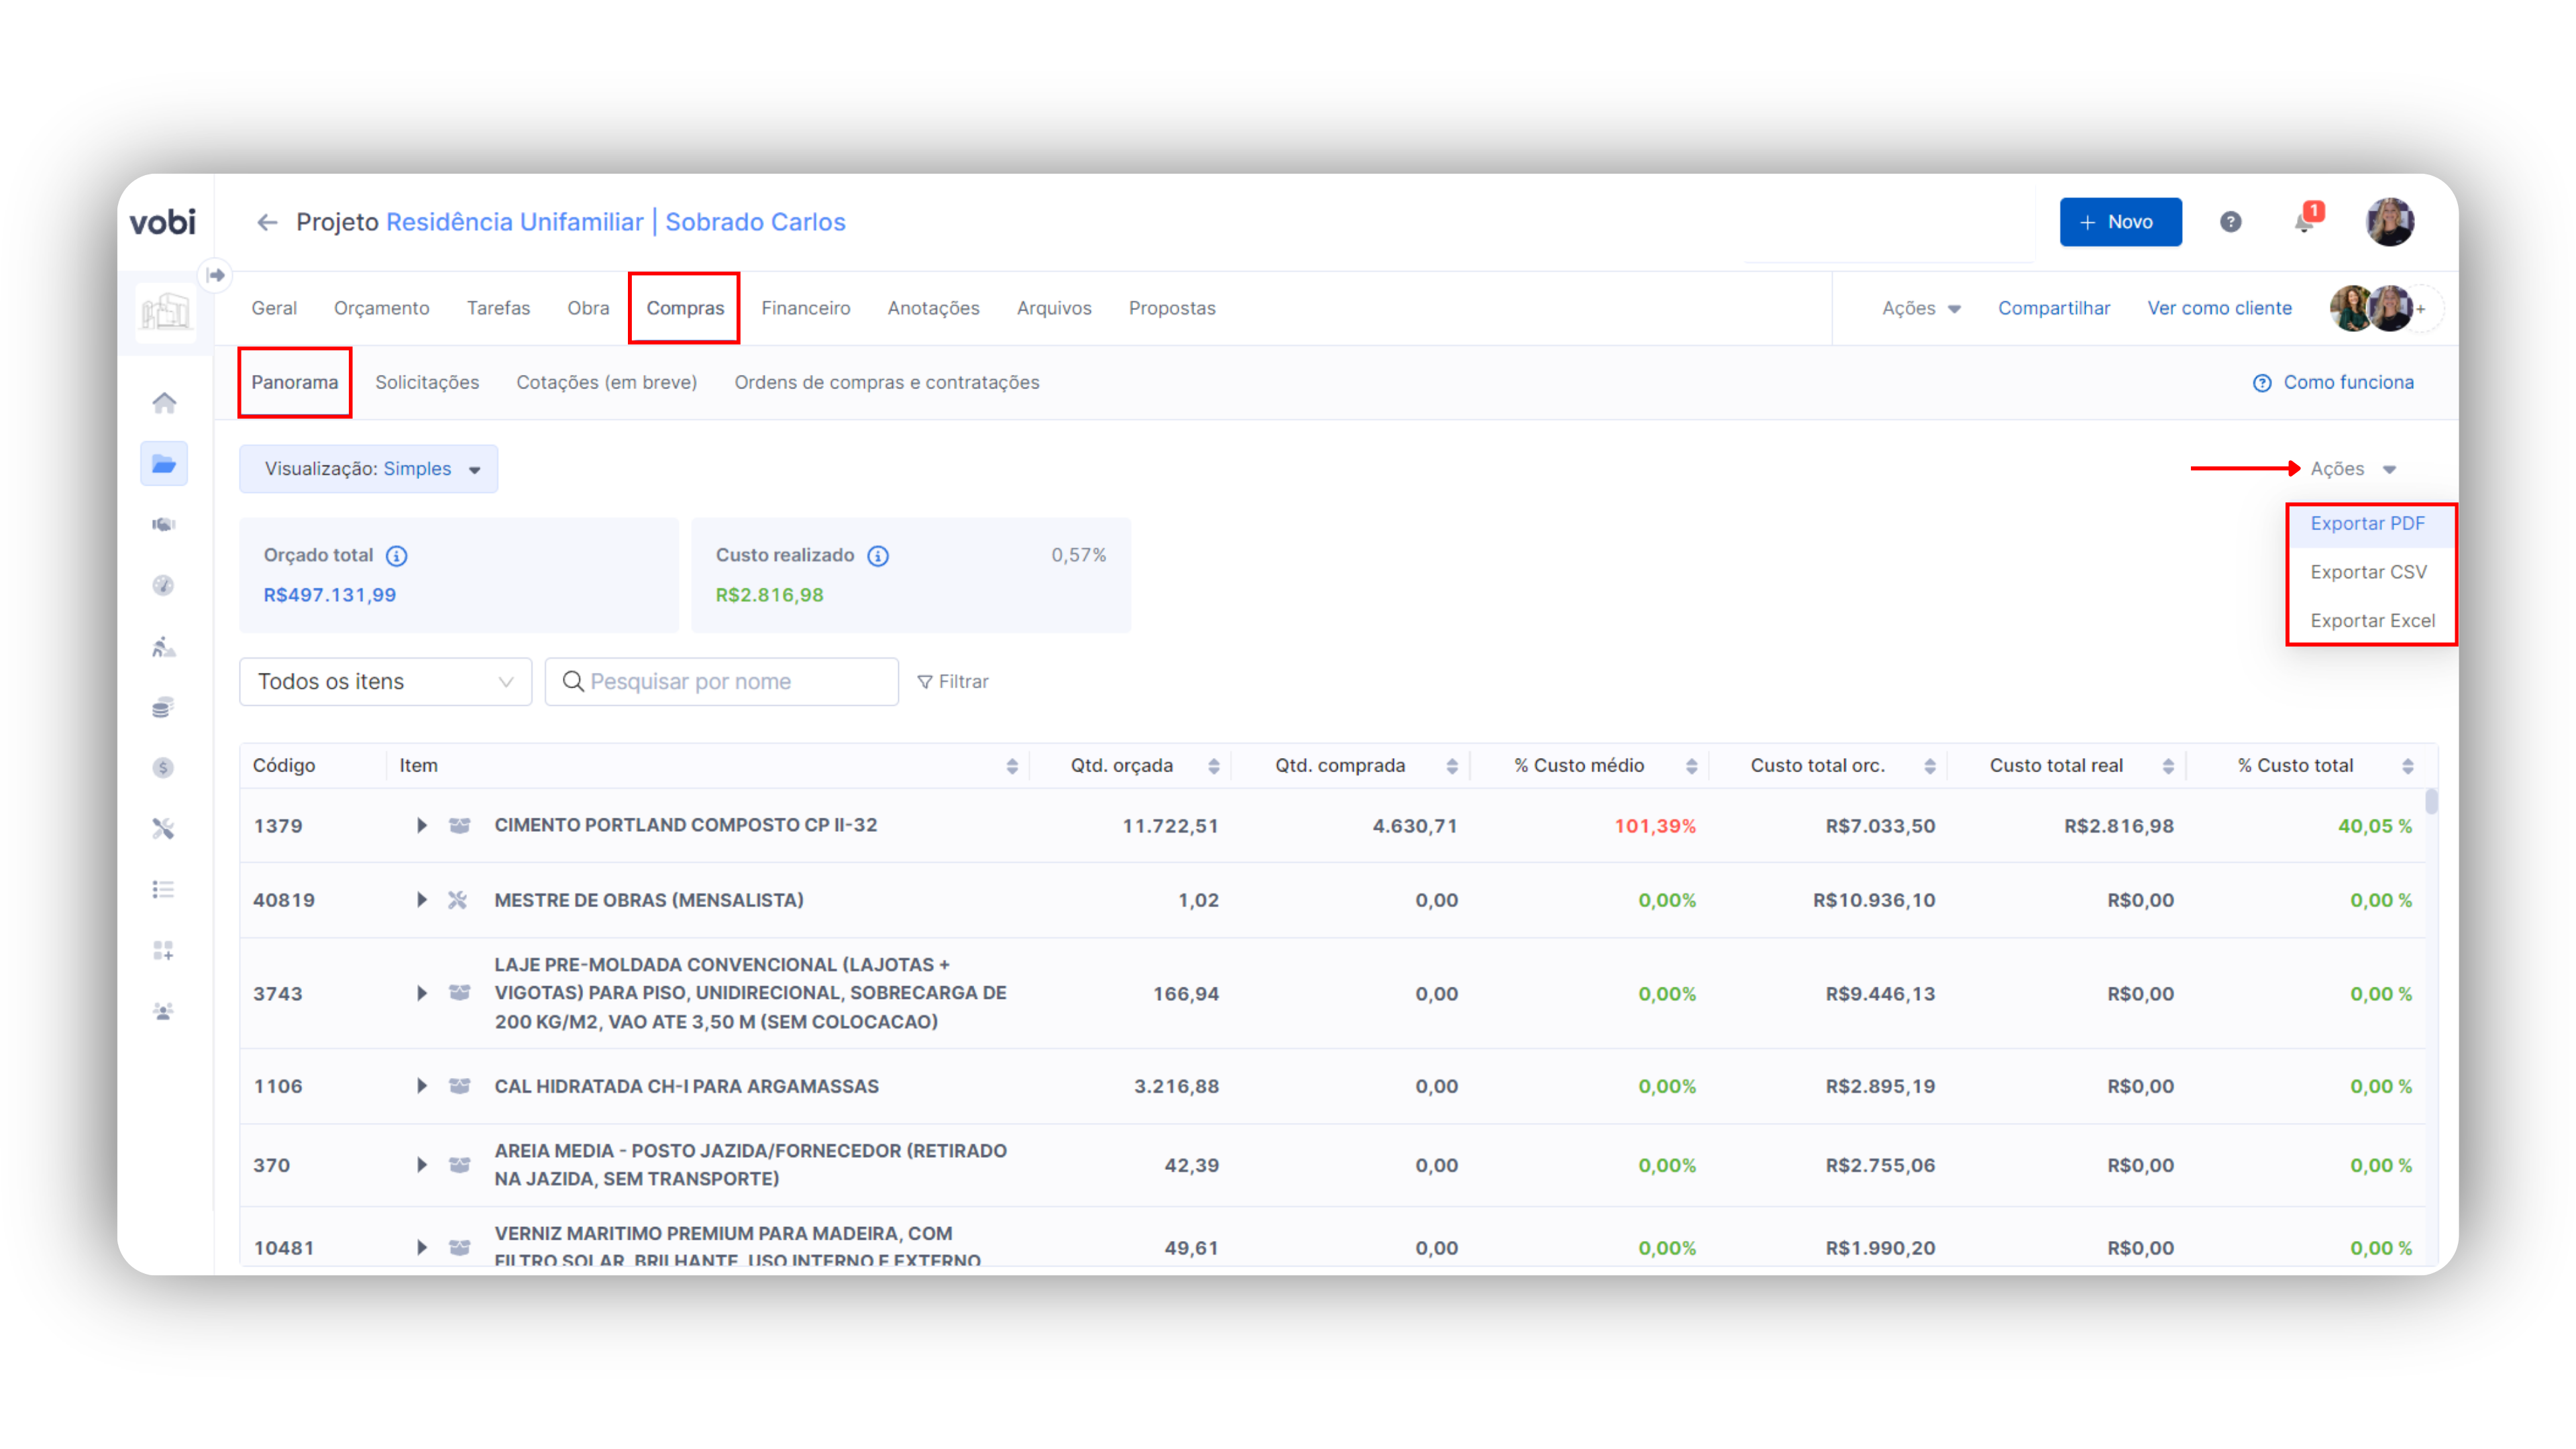Open the Todos os itens dropdown
Screen dimensions: 2576x1449
(385, 682)
